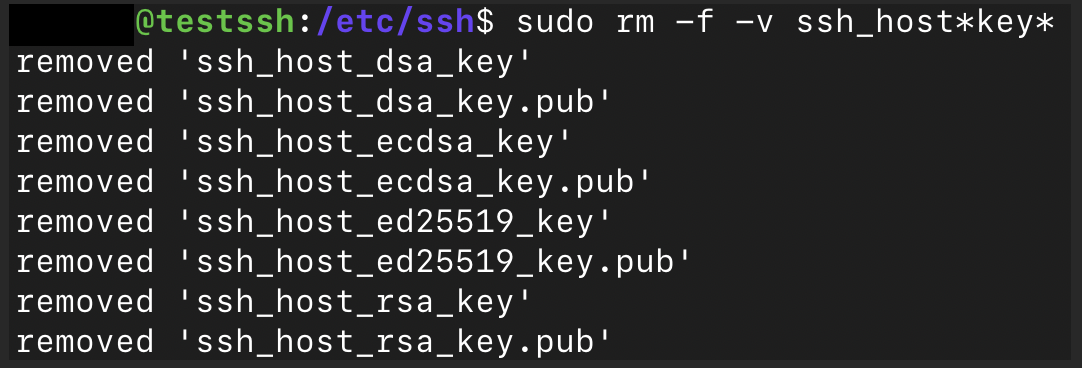The width and height of the screenshot is (1082, 368).
Task: Click the word 'removed' on the last output line
Action: [x=86, y=344]
